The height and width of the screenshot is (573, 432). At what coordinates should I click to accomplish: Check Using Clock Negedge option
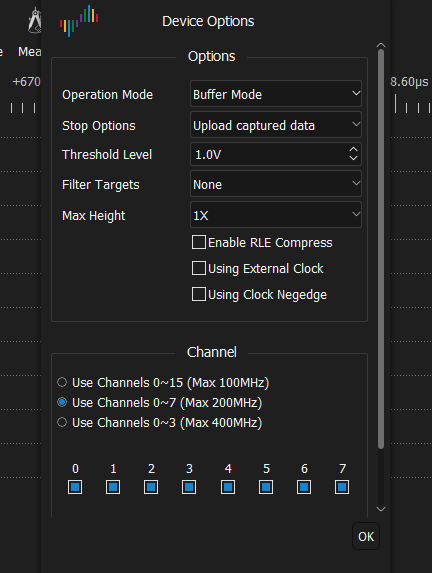pos(199,294)
